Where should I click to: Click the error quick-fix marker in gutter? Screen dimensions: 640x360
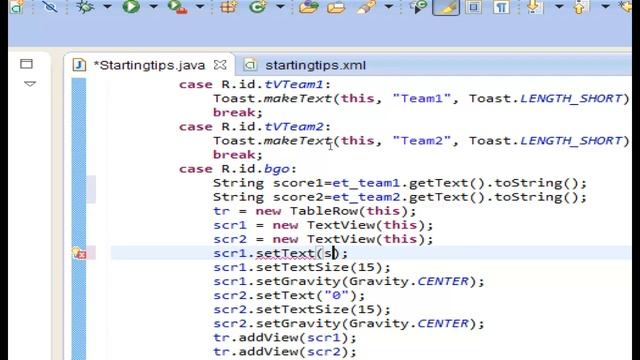79,253
